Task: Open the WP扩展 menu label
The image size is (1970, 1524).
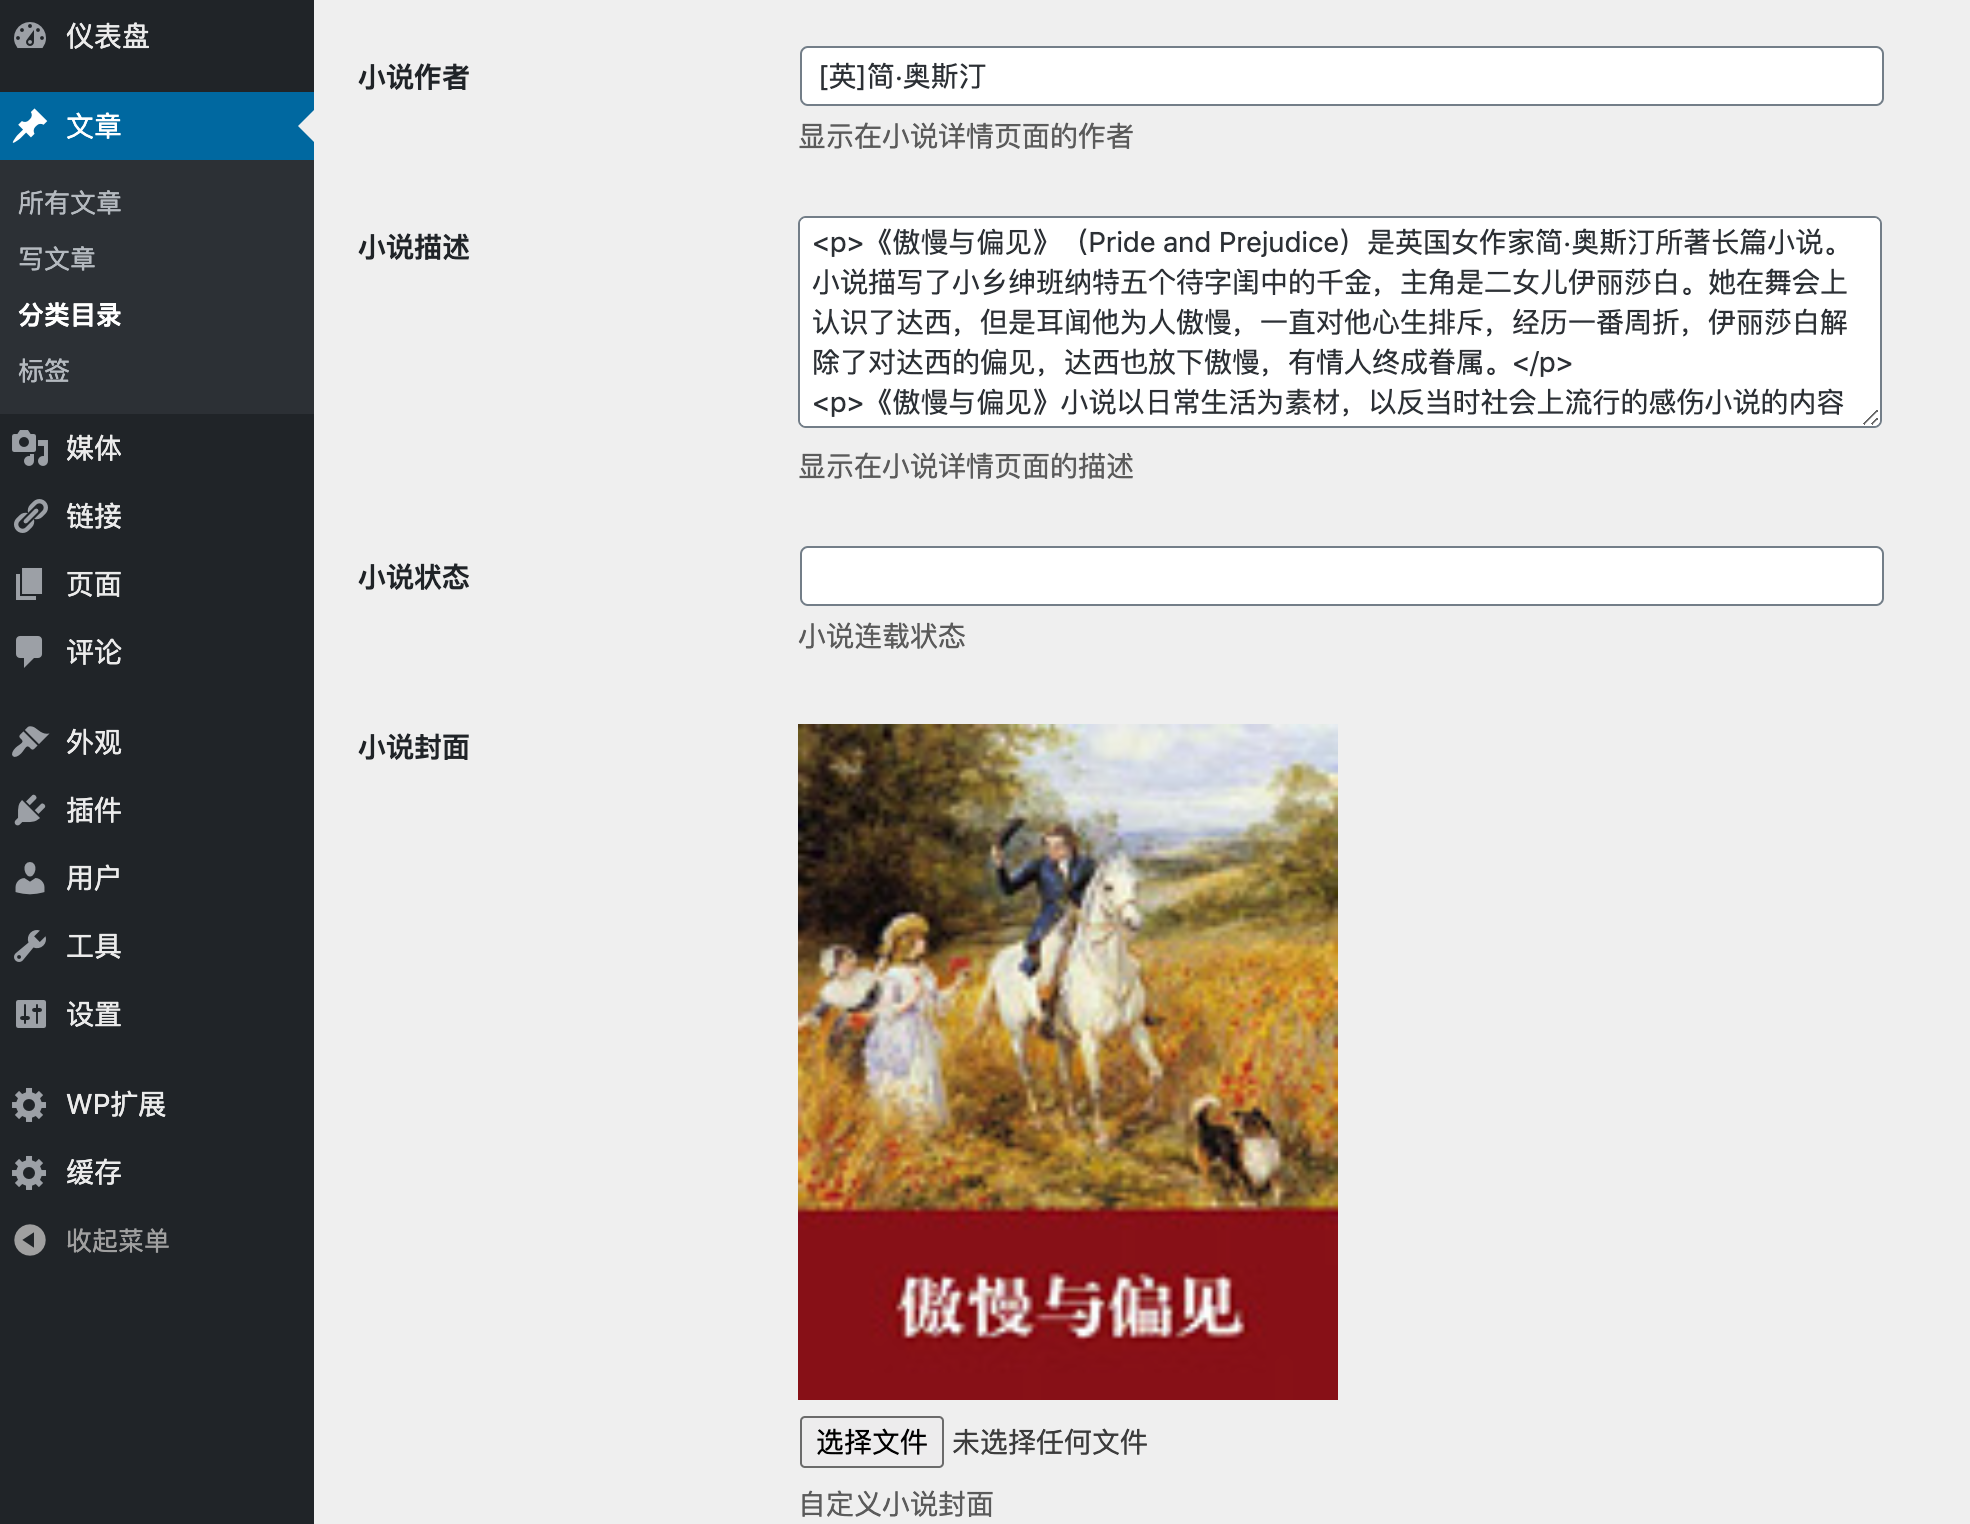Action: 116,1104
